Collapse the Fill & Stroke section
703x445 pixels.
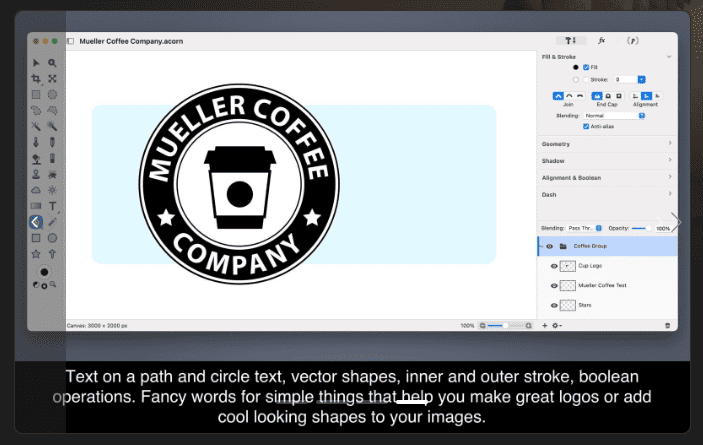(668, 57)
